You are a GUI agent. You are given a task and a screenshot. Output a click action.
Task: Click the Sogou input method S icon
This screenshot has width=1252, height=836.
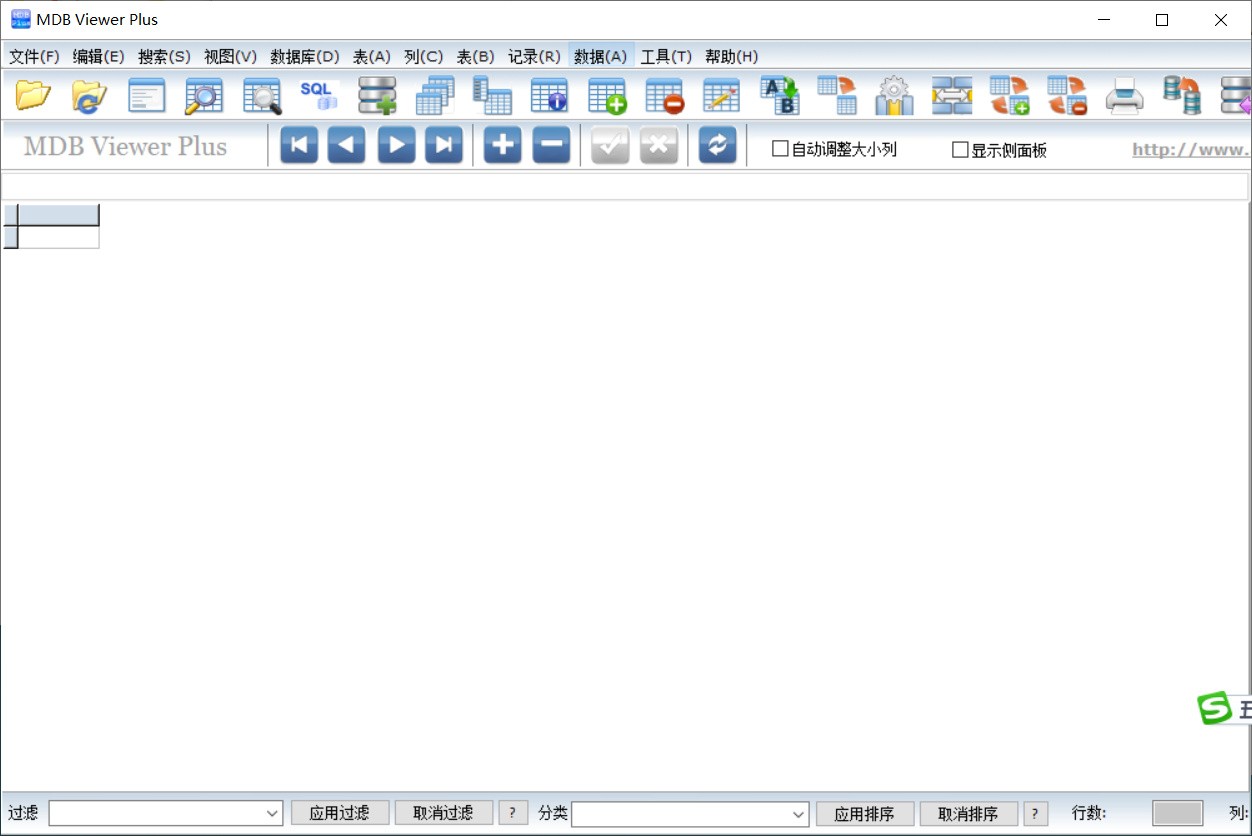click(1215, 708)
